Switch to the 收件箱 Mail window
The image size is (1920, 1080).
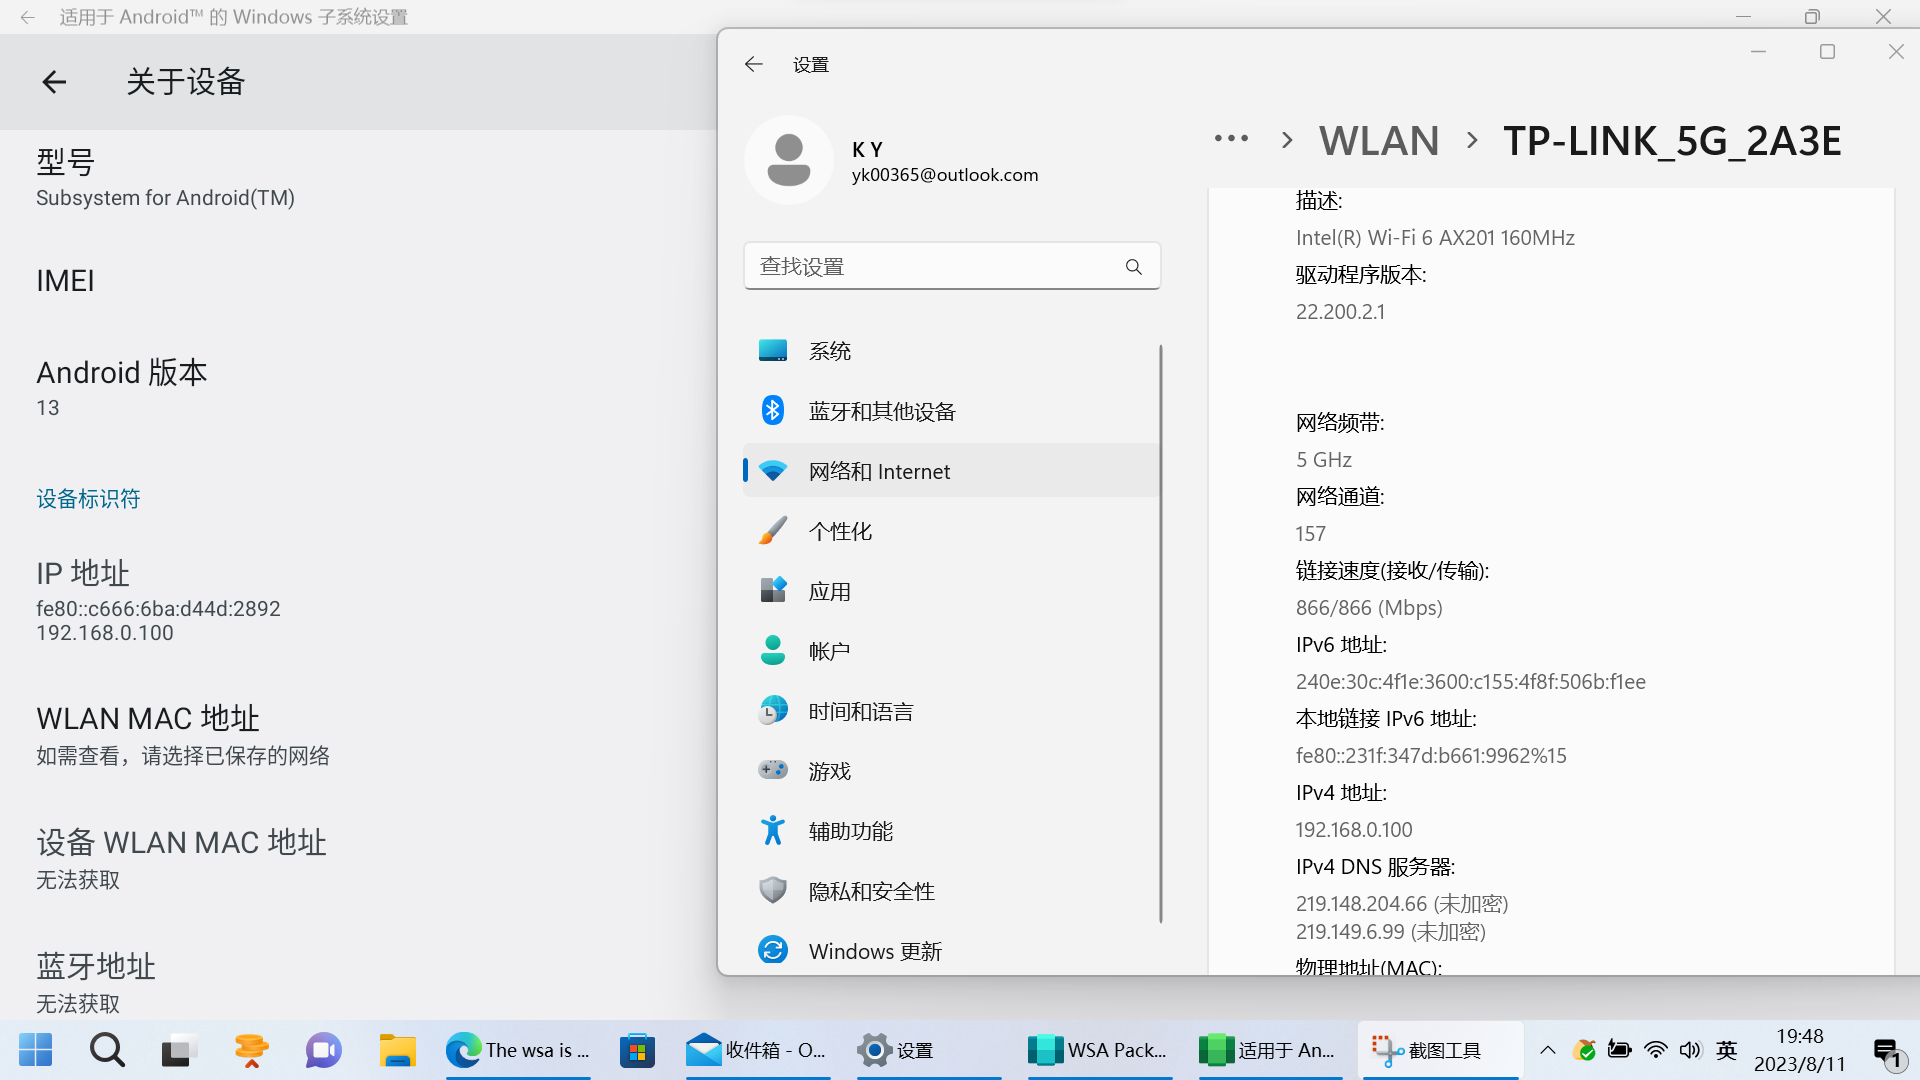756,1050
